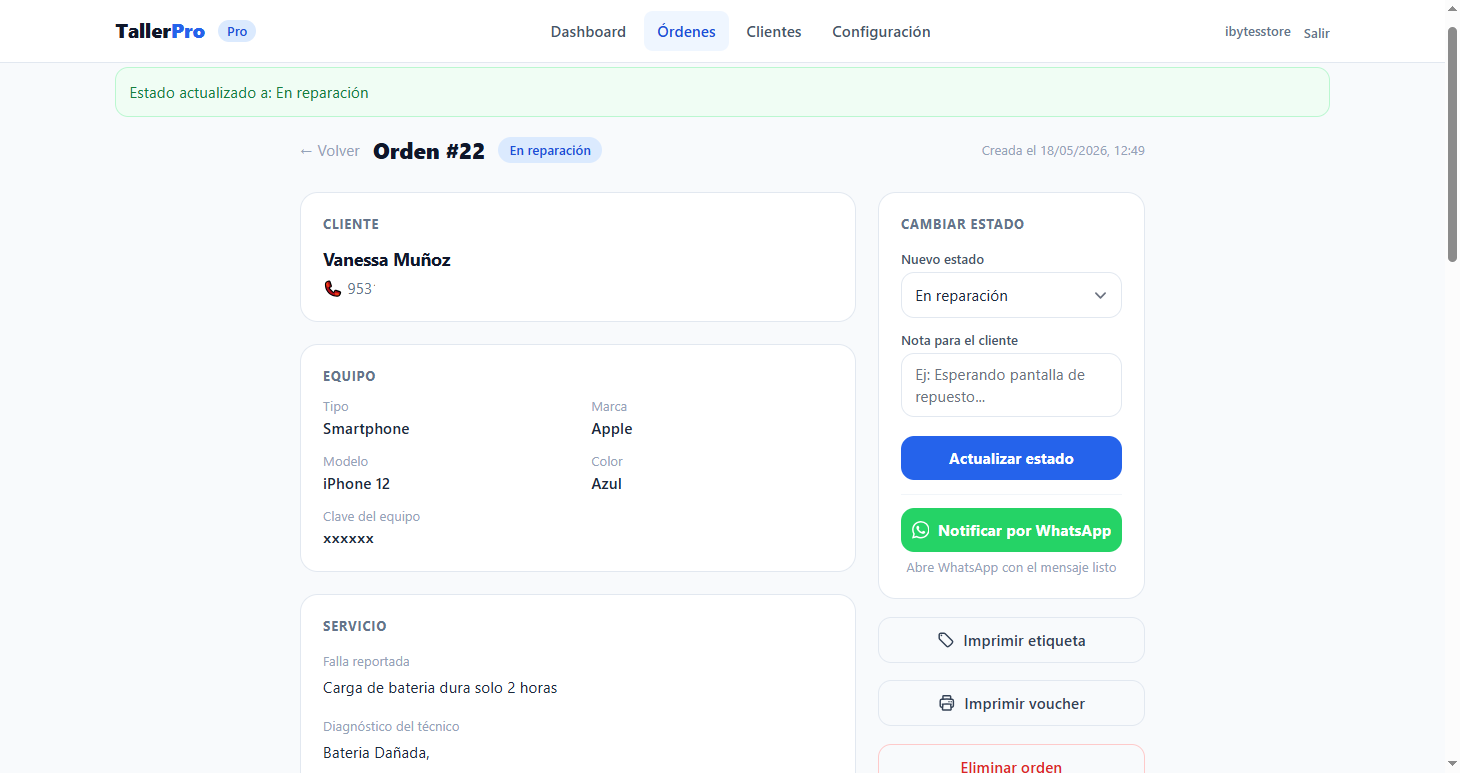Click the WhatsApp logo icon
The image size is (1460, 773).
coord(920,530)
